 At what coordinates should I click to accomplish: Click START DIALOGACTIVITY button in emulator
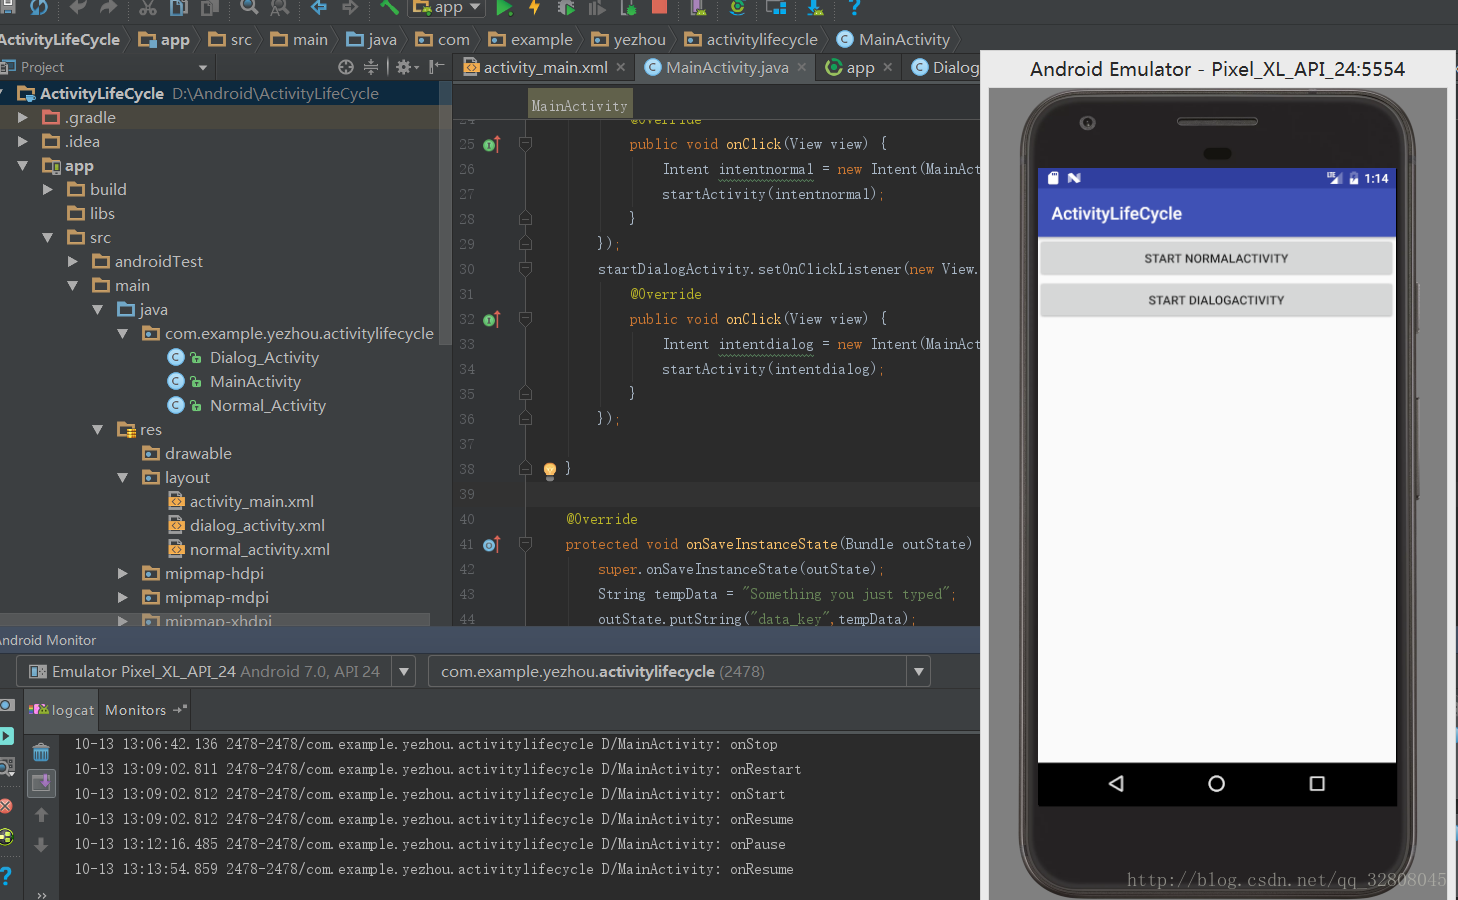point(1216,300)
